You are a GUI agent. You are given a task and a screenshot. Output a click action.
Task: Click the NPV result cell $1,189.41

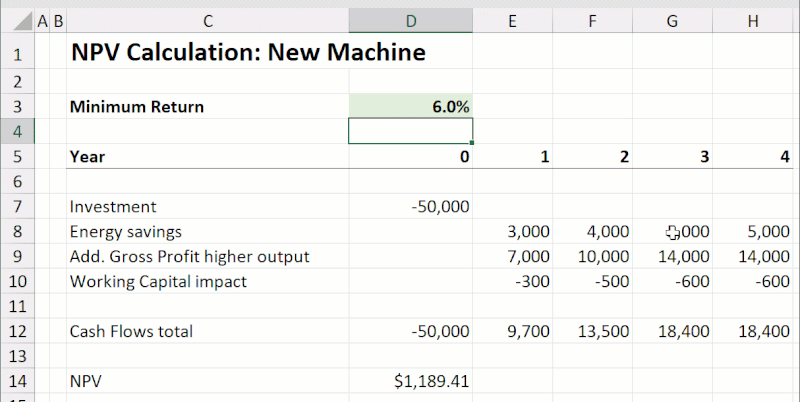411,381
